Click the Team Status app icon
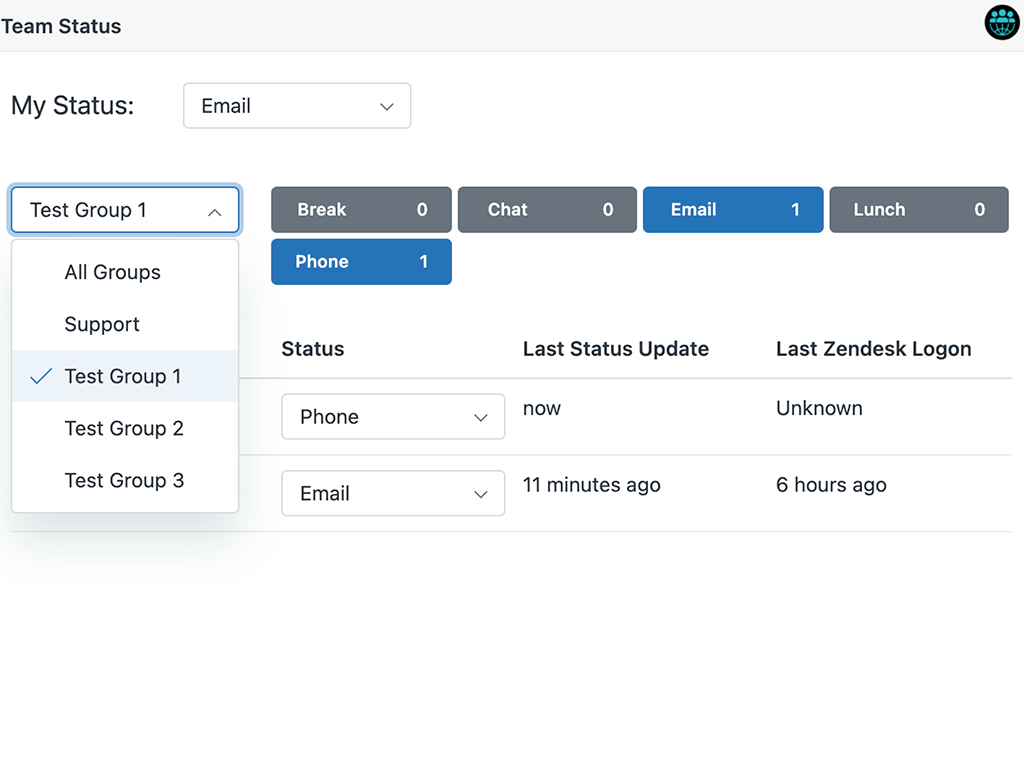Viewport: 1024px width, 768px height. [x=1001, y=23]
